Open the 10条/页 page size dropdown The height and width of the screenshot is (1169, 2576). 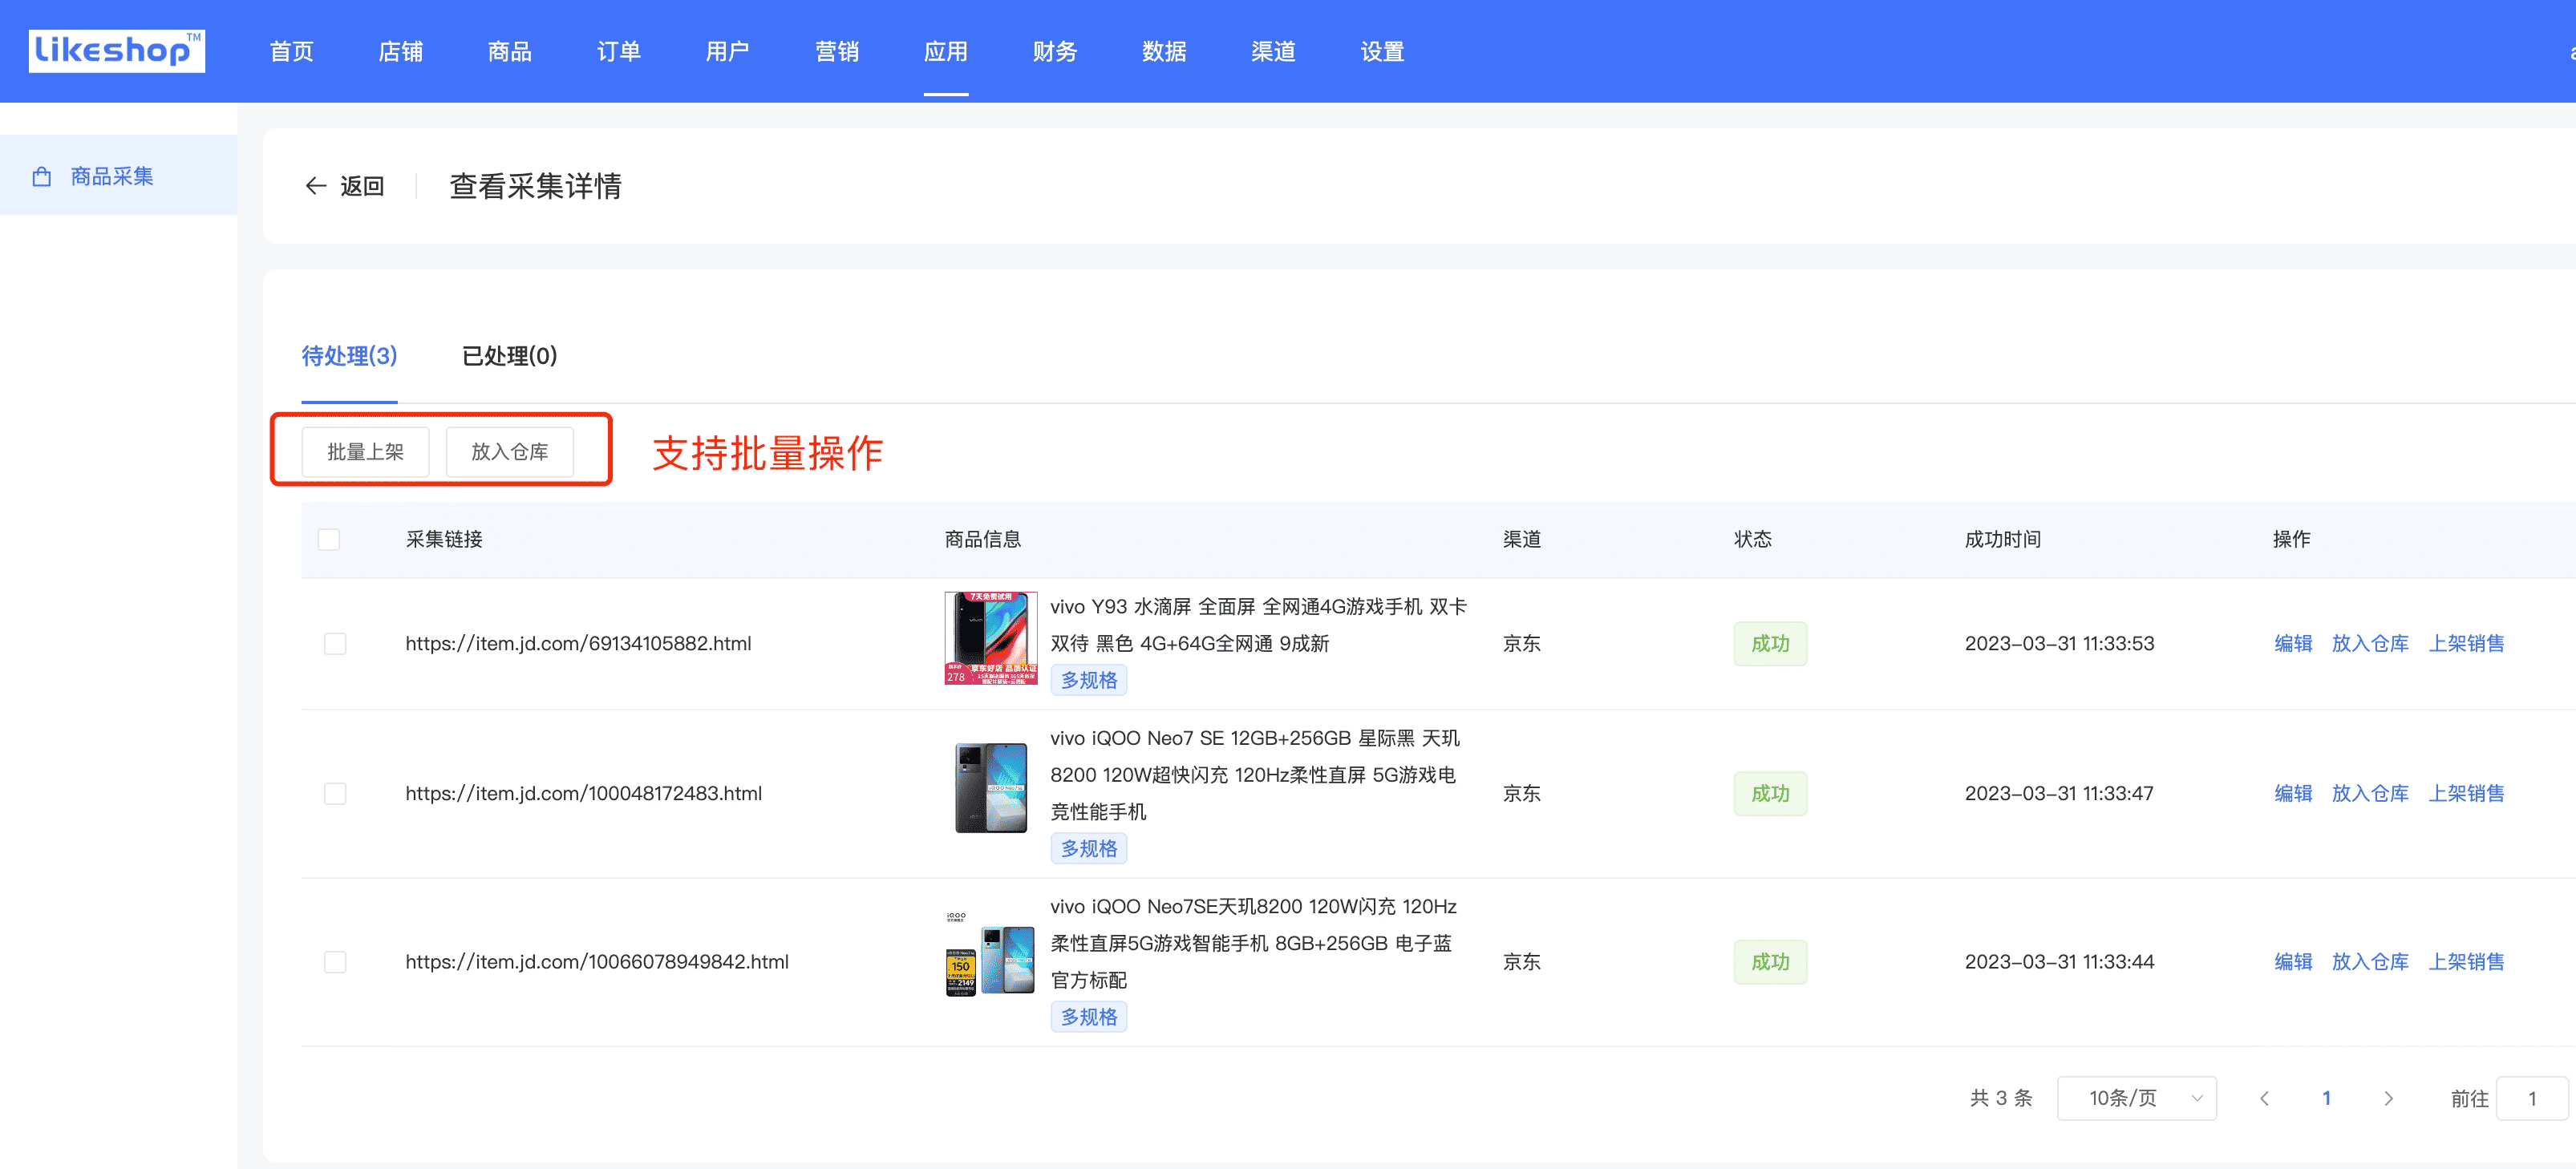coord(2136,1098)
